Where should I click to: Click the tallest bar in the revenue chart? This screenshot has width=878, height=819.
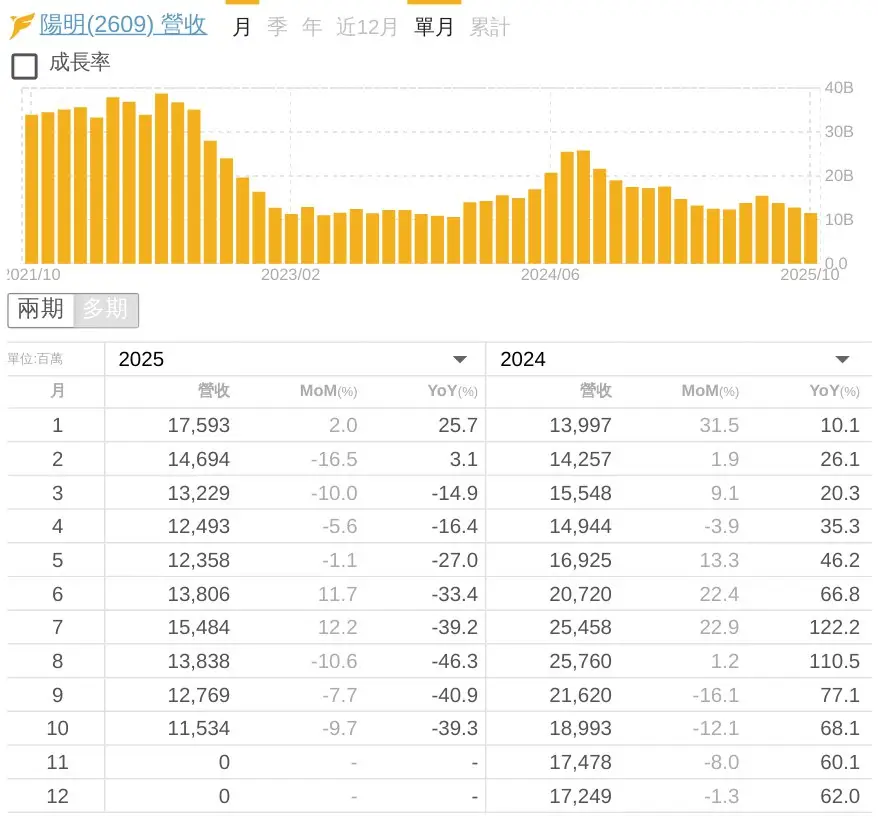[x=161, y=180]
